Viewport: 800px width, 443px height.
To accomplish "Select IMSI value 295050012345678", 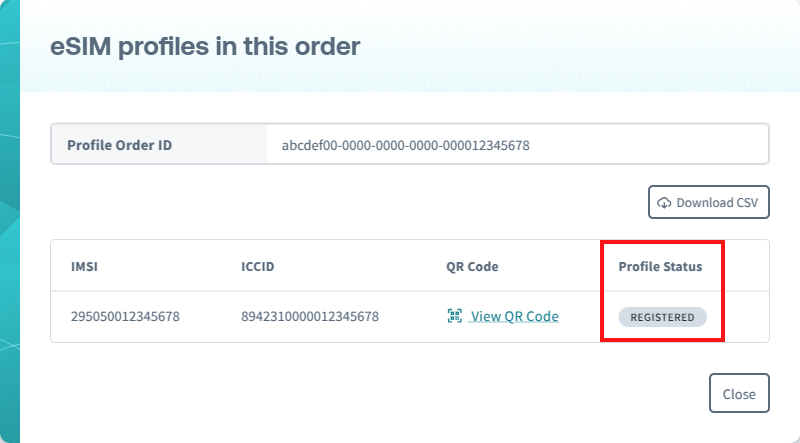I will (x=125, y=317).
